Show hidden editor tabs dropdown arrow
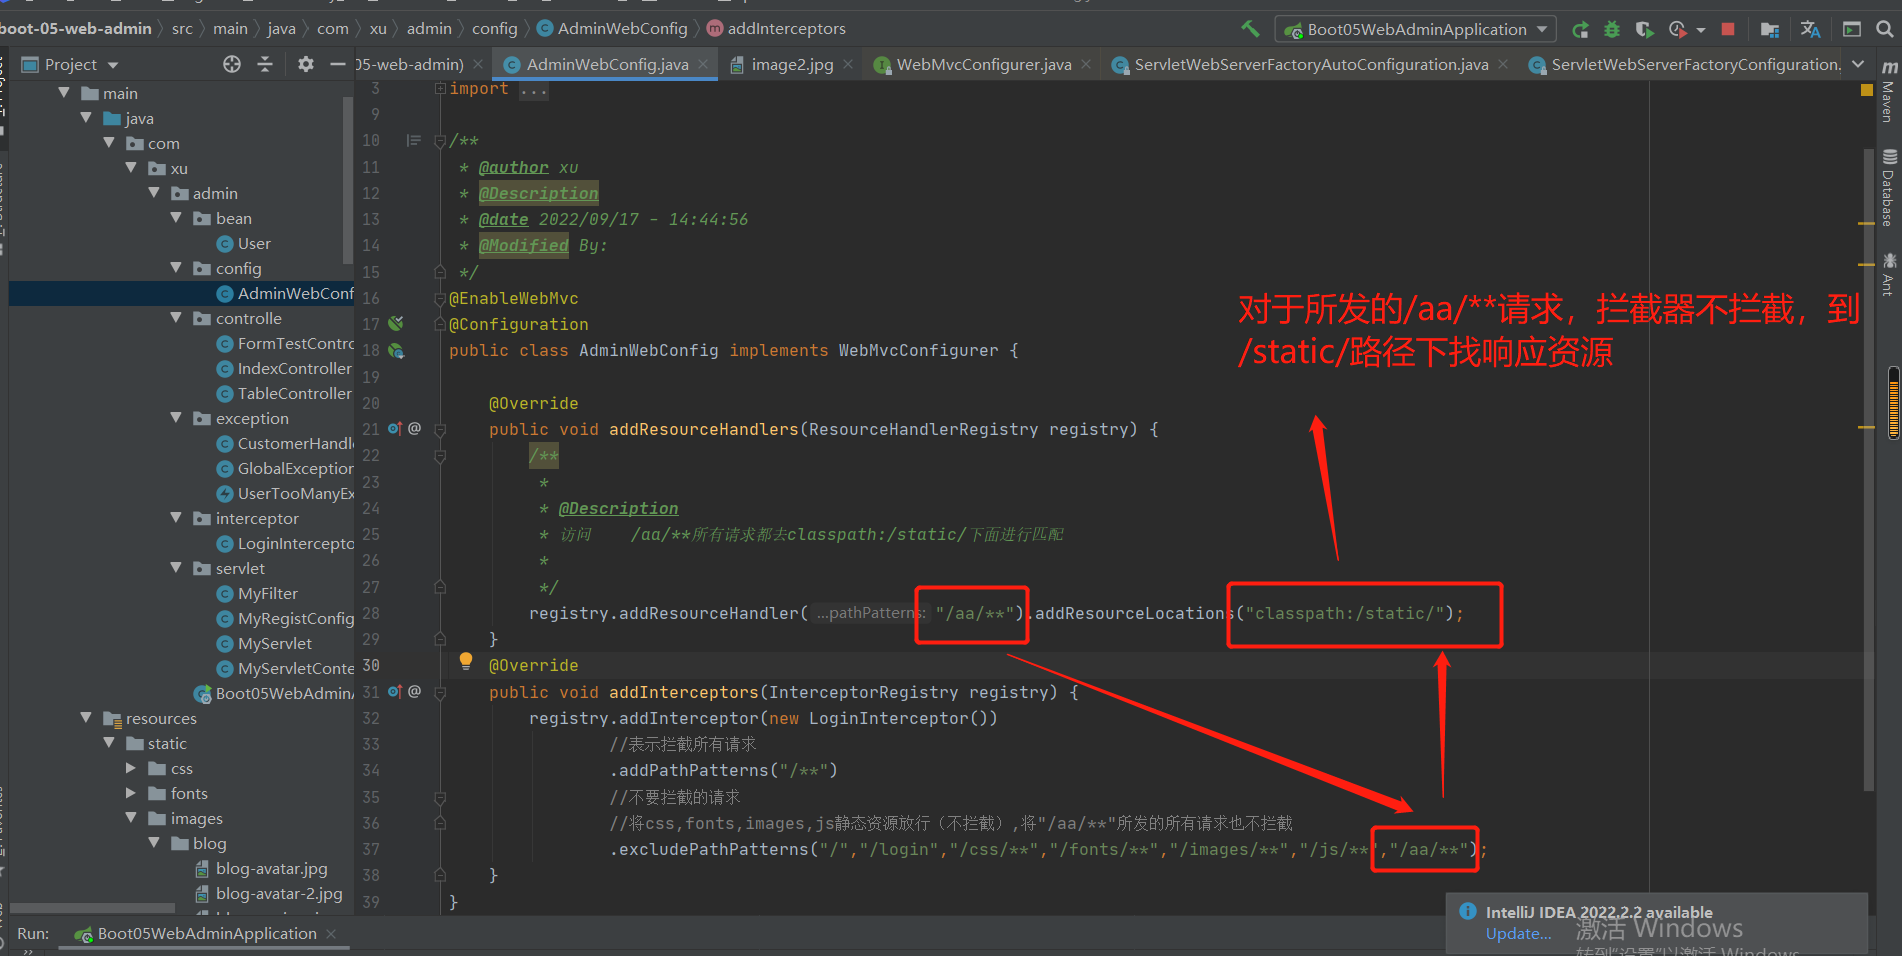This screenshot has height=956, width=1902. (1858, 64)
